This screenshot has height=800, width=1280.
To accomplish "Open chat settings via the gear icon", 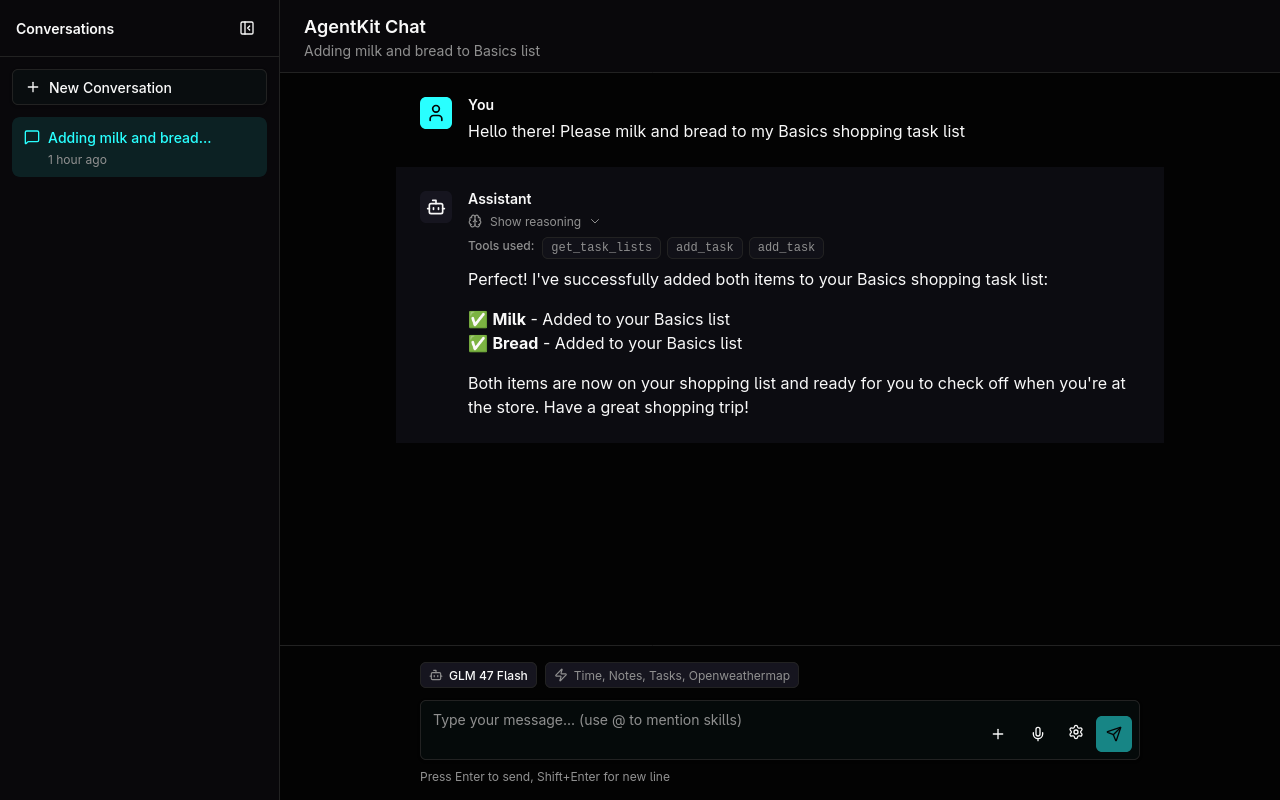I will [1075, 732].
